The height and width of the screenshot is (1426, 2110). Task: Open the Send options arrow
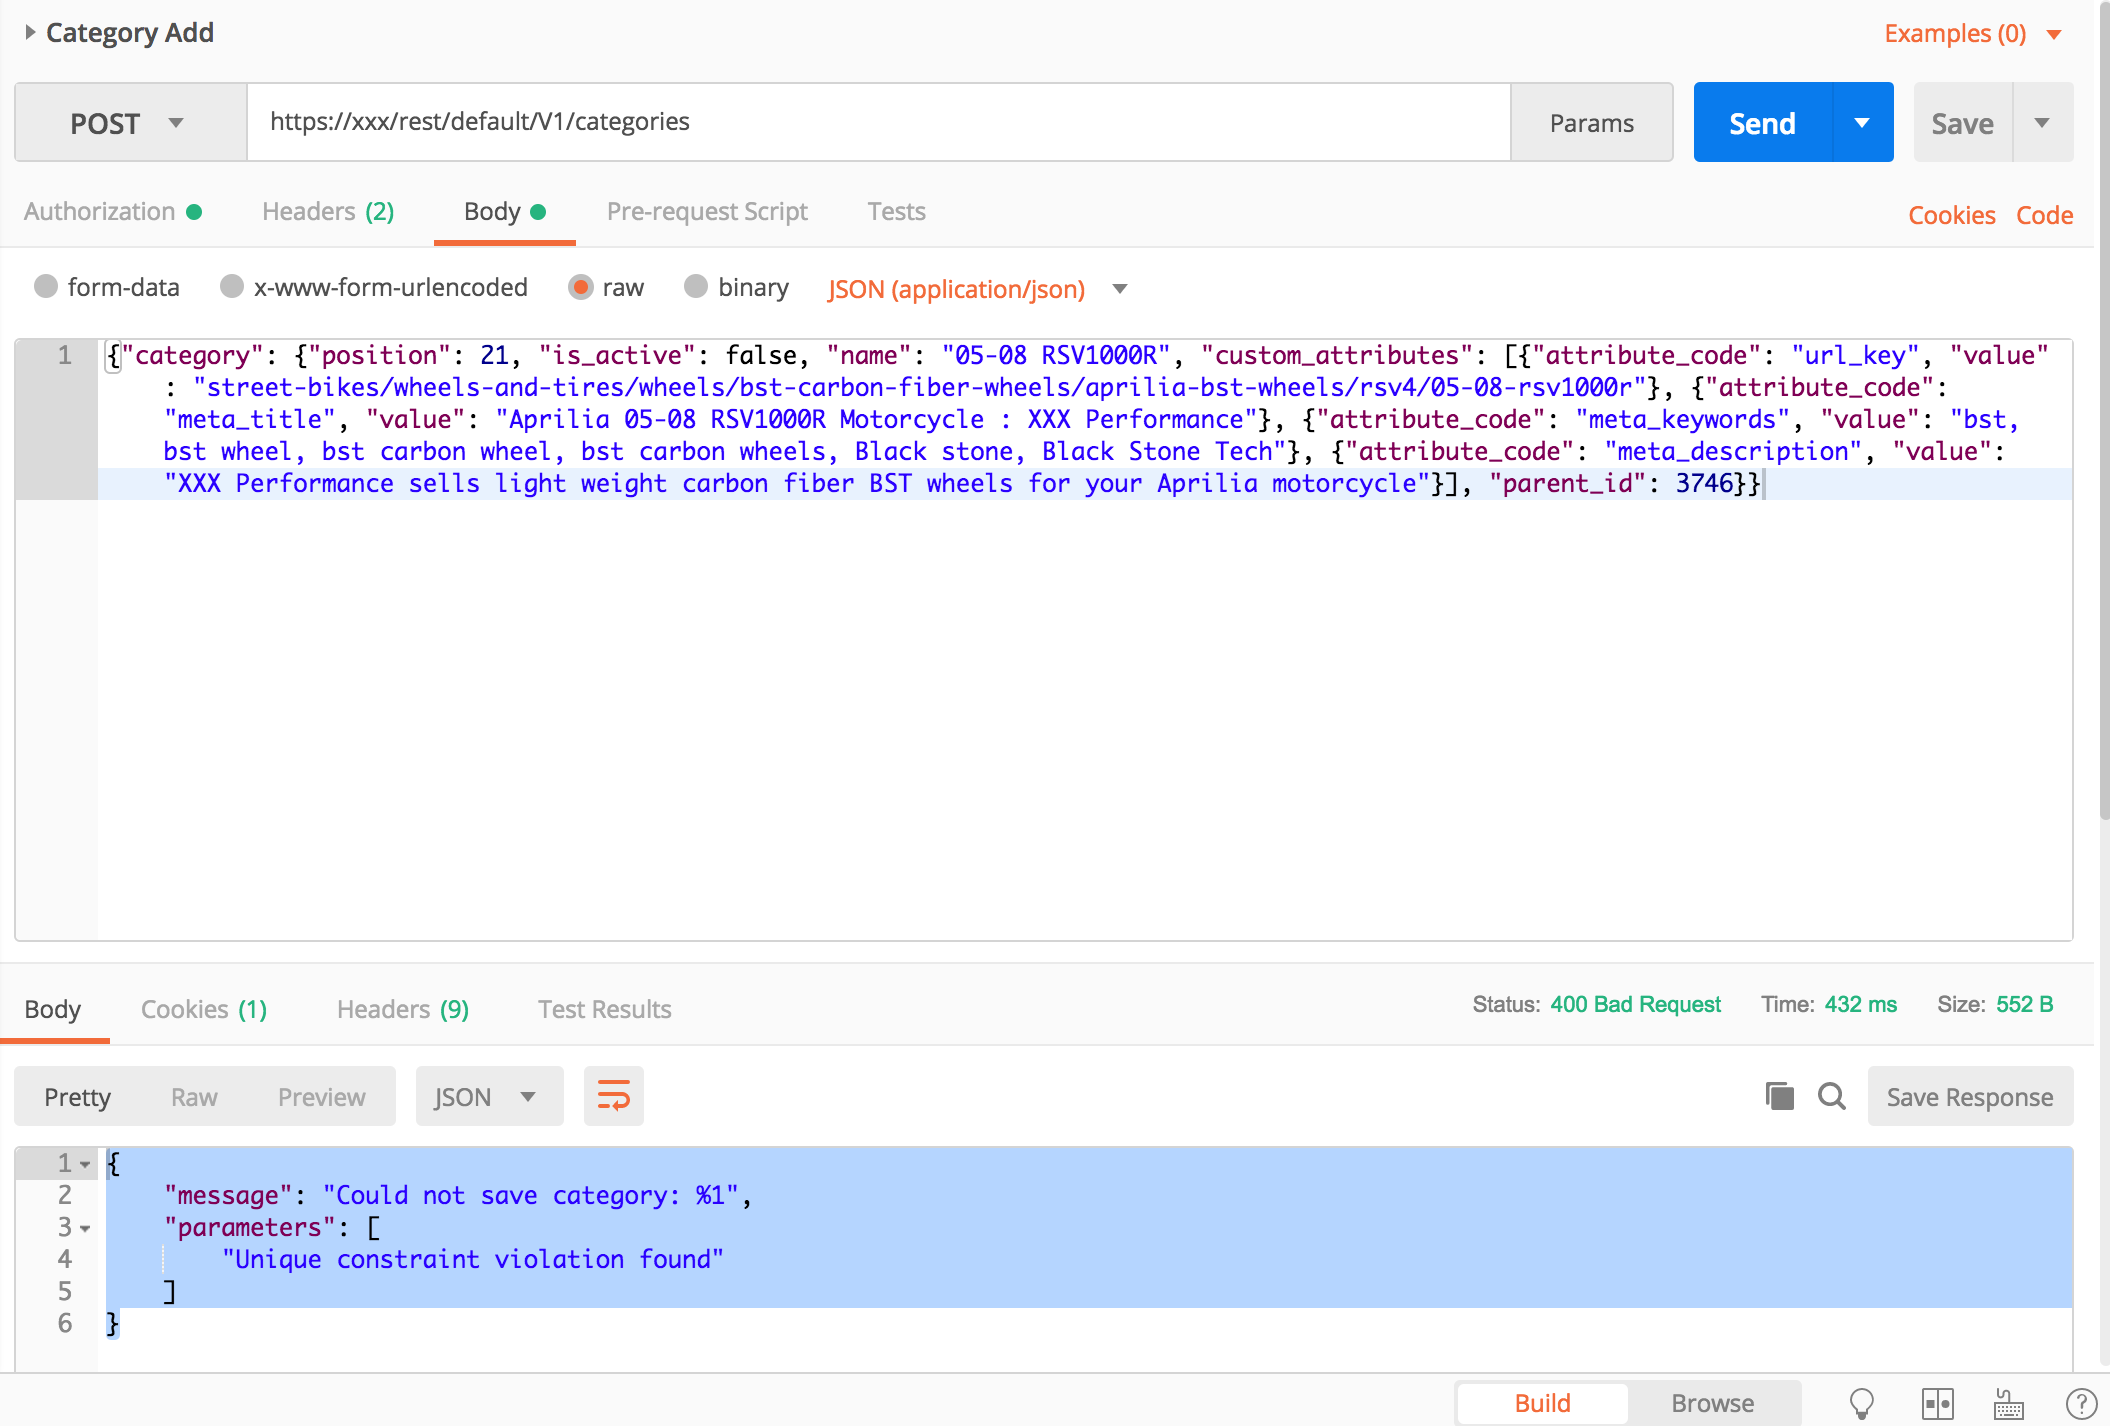(x=1861, y=122)
